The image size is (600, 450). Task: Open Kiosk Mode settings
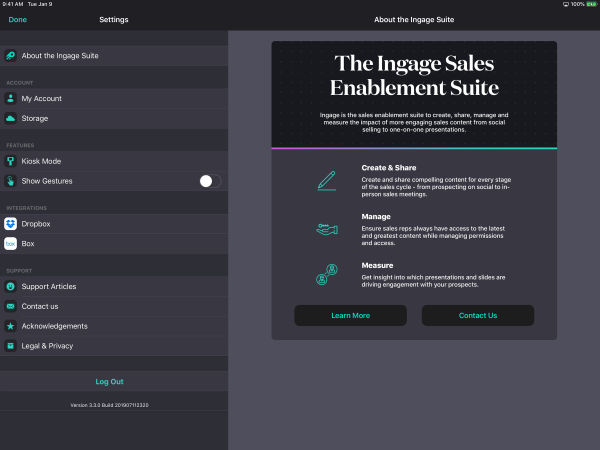(x=114, y=161)
